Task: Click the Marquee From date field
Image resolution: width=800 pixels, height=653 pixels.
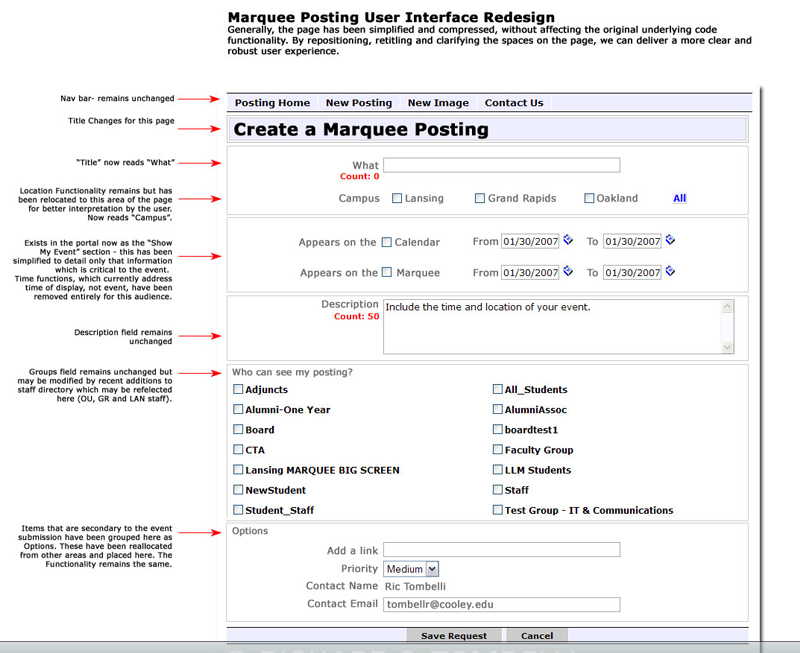Action: tap(530, 272)
